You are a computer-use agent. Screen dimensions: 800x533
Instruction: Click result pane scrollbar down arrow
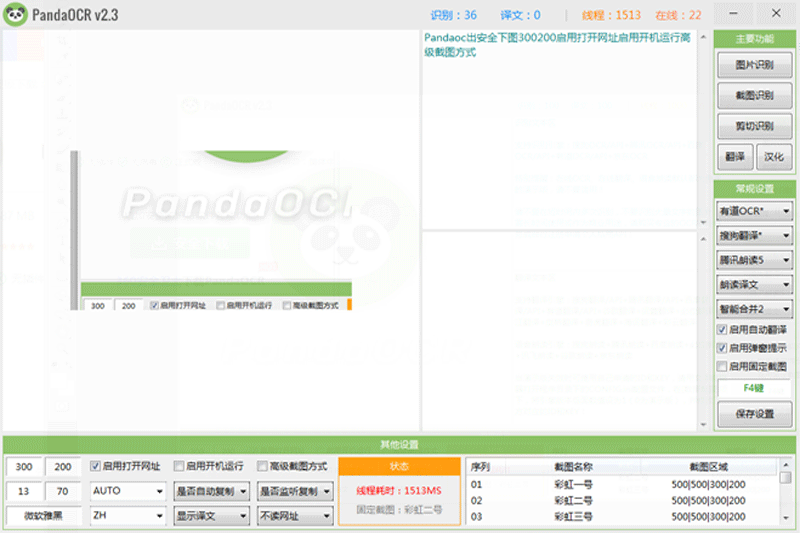pyautogui.click(x=704, y=222)
